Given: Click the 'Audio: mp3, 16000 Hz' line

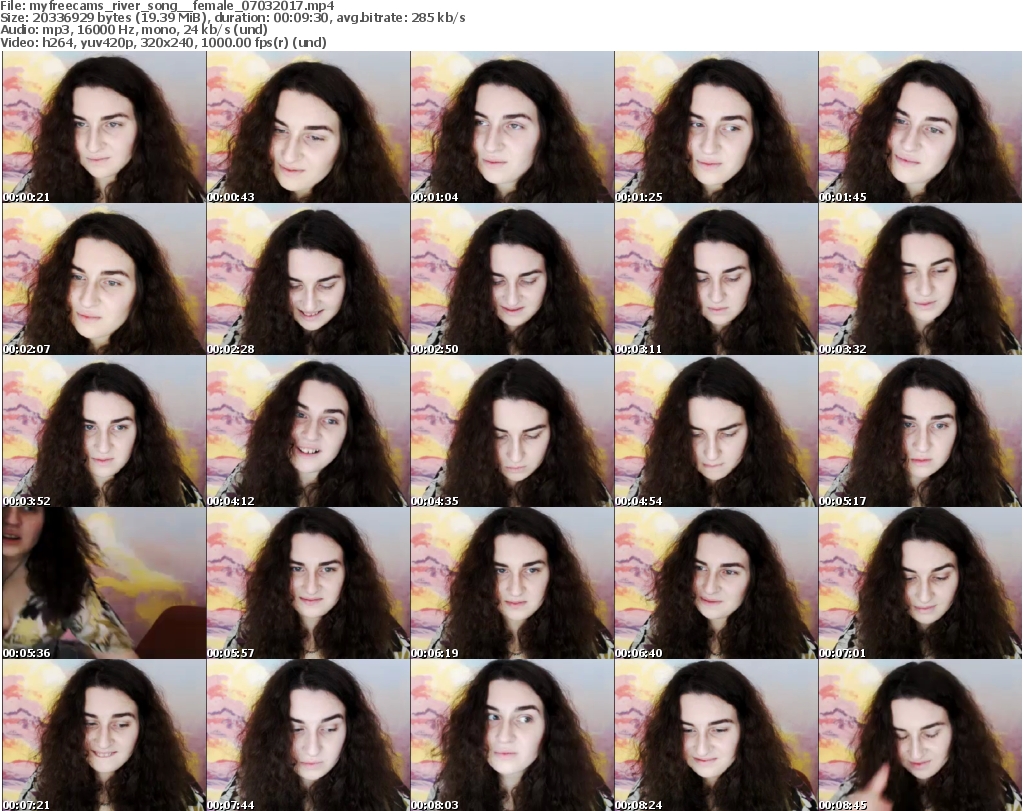Looking at the screenshot, I should coord(134,30).
